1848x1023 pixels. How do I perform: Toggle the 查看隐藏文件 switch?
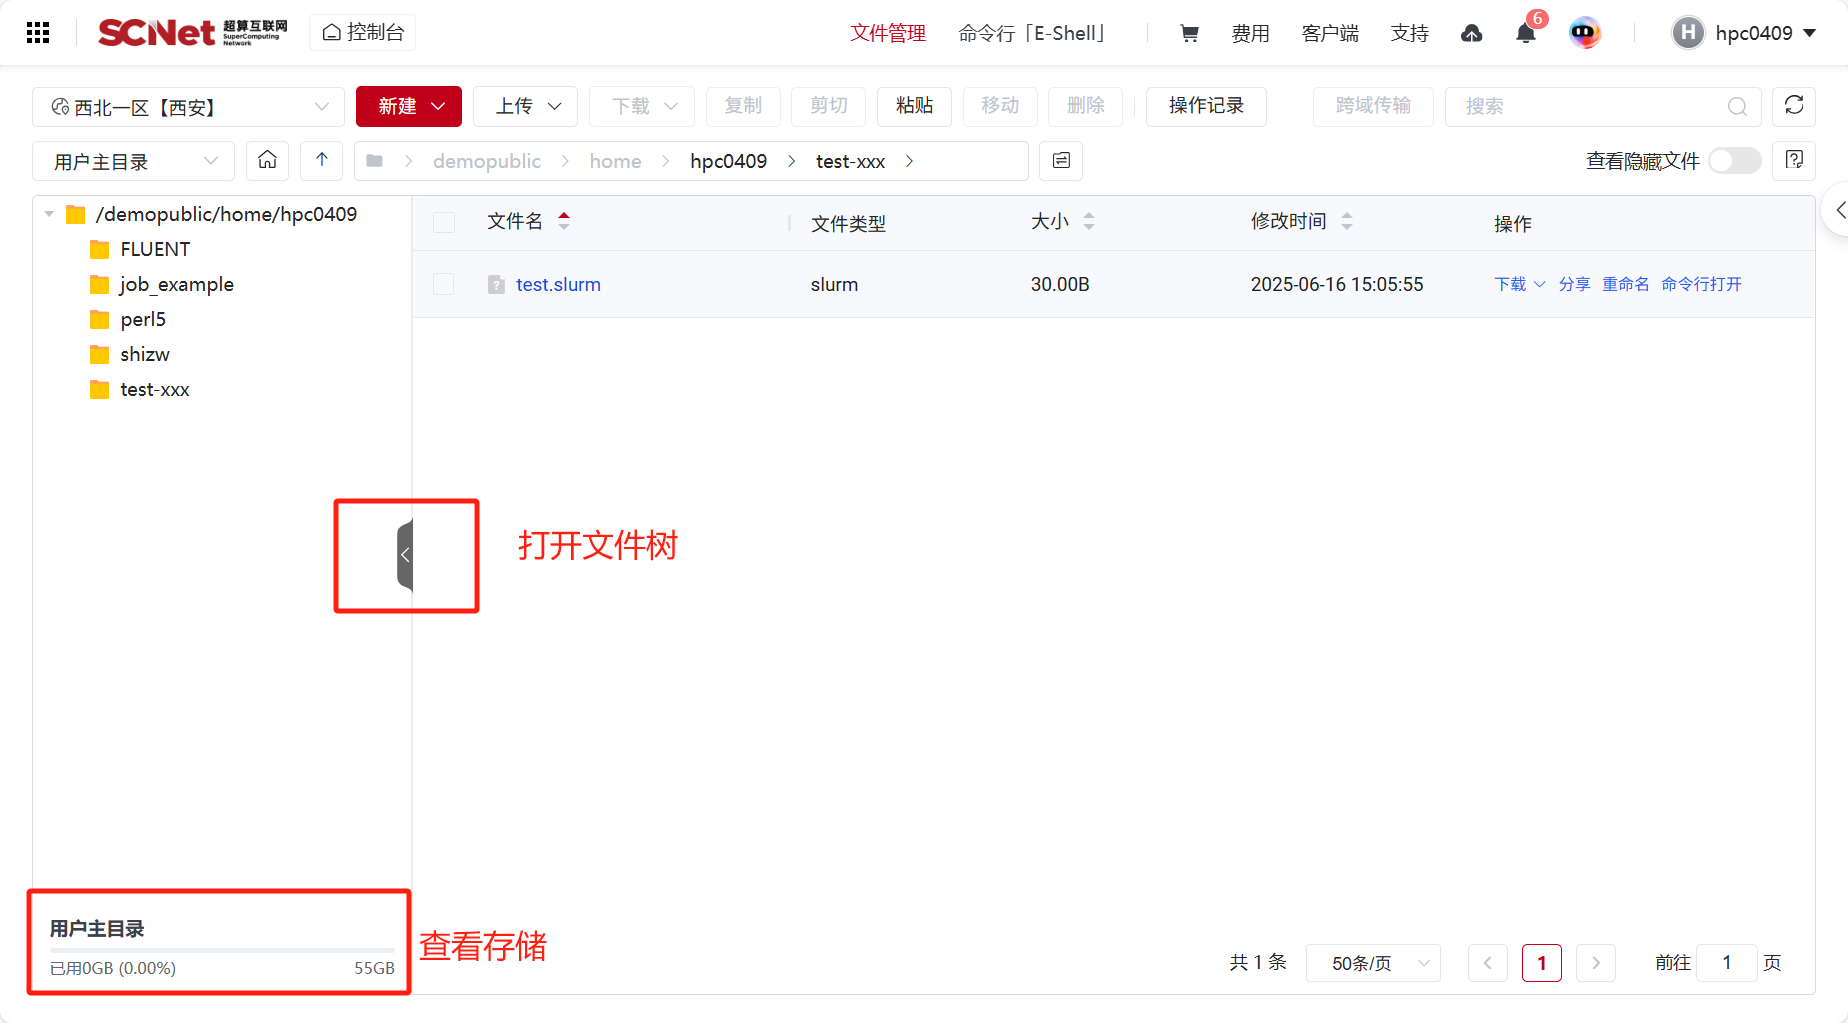coord(1734,161)
